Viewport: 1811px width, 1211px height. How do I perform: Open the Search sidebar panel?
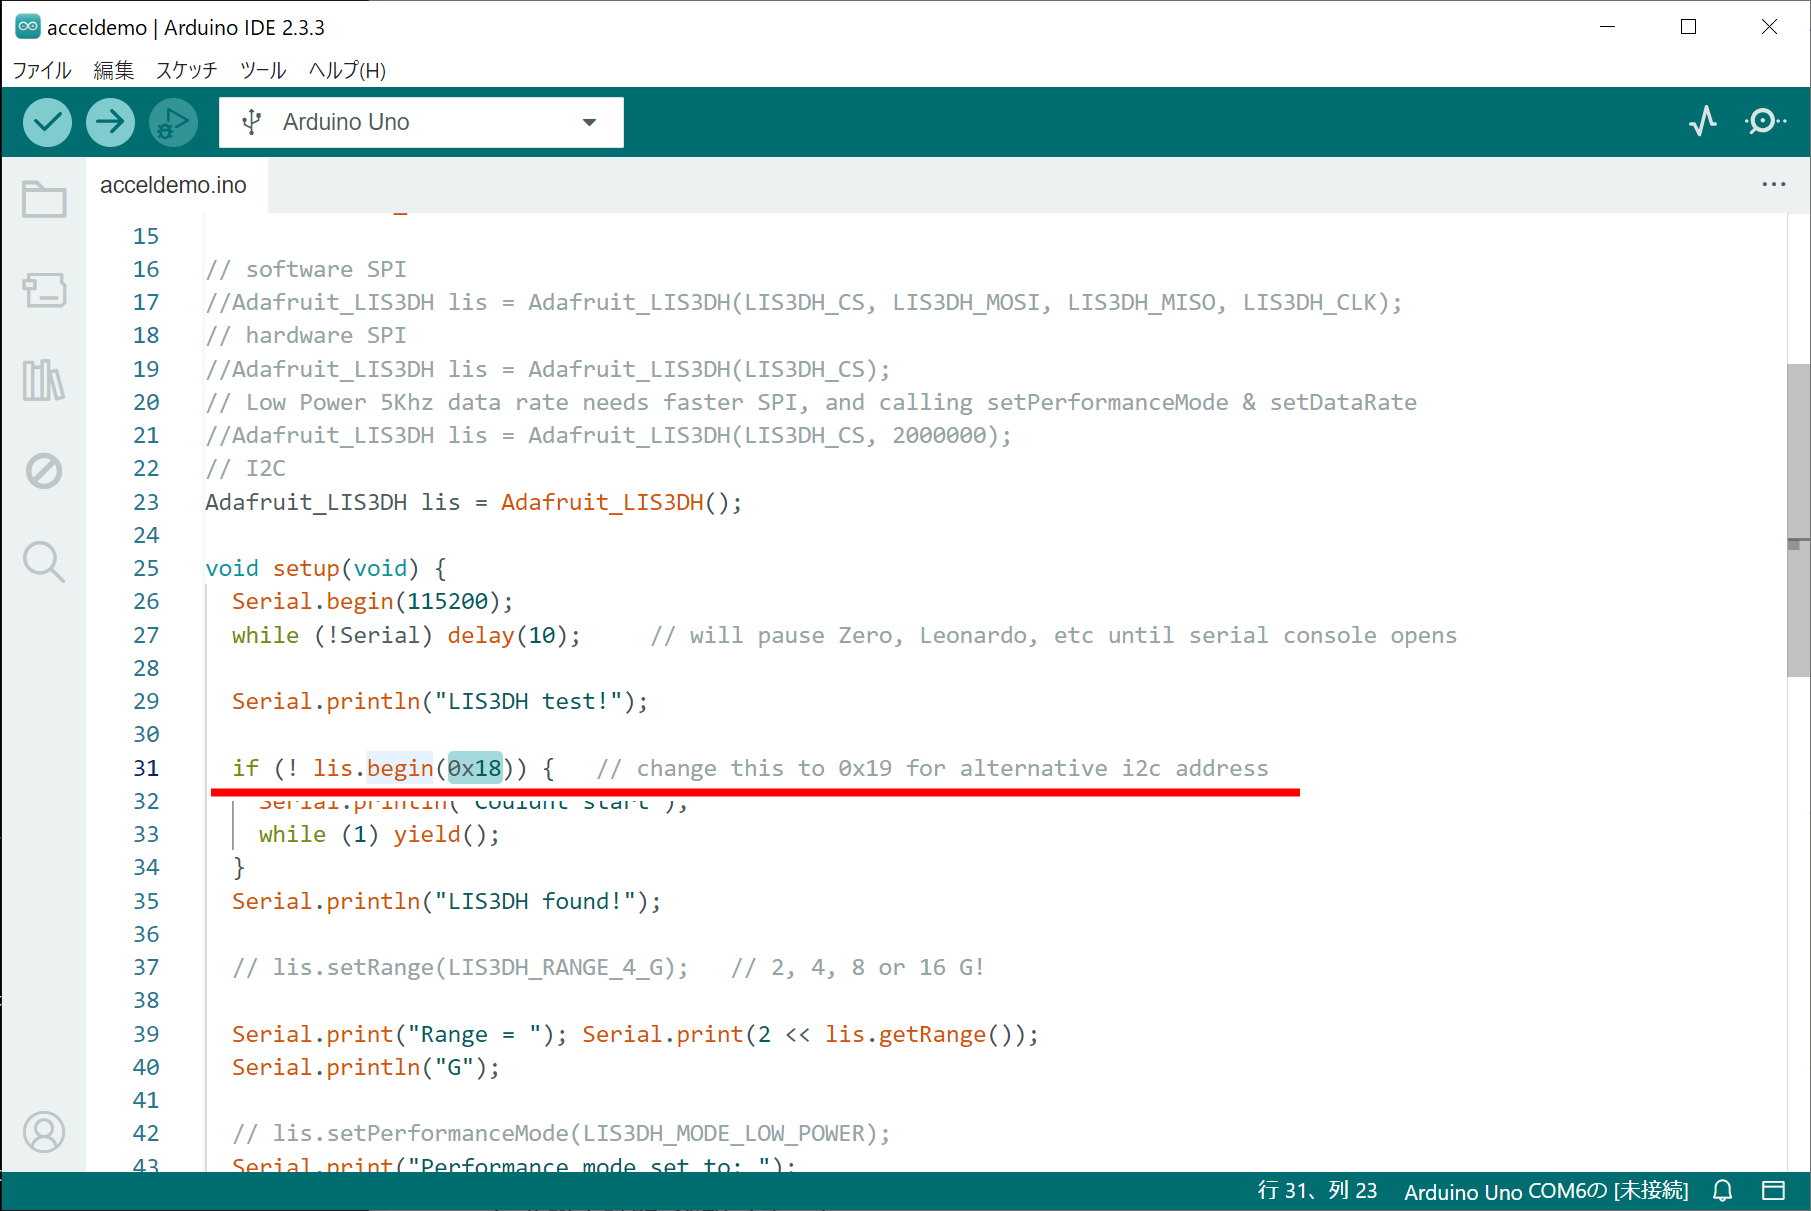pyautogui.click(x=44, y=561)
